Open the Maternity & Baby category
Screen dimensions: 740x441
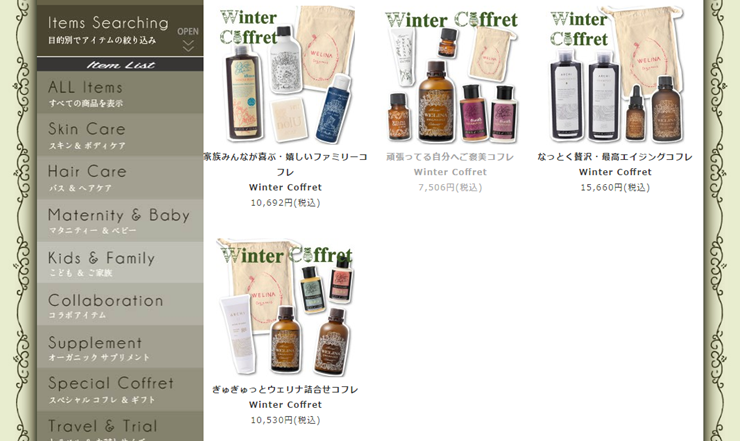[120, 220]
